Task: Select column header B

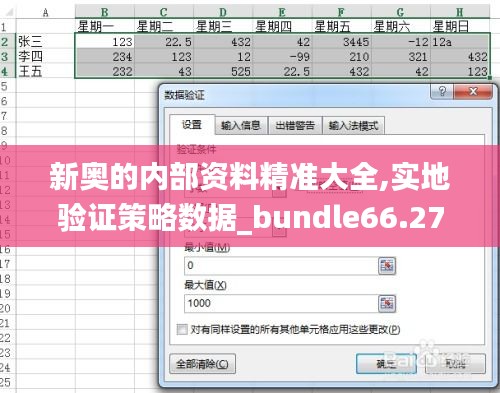Action: 104,13
